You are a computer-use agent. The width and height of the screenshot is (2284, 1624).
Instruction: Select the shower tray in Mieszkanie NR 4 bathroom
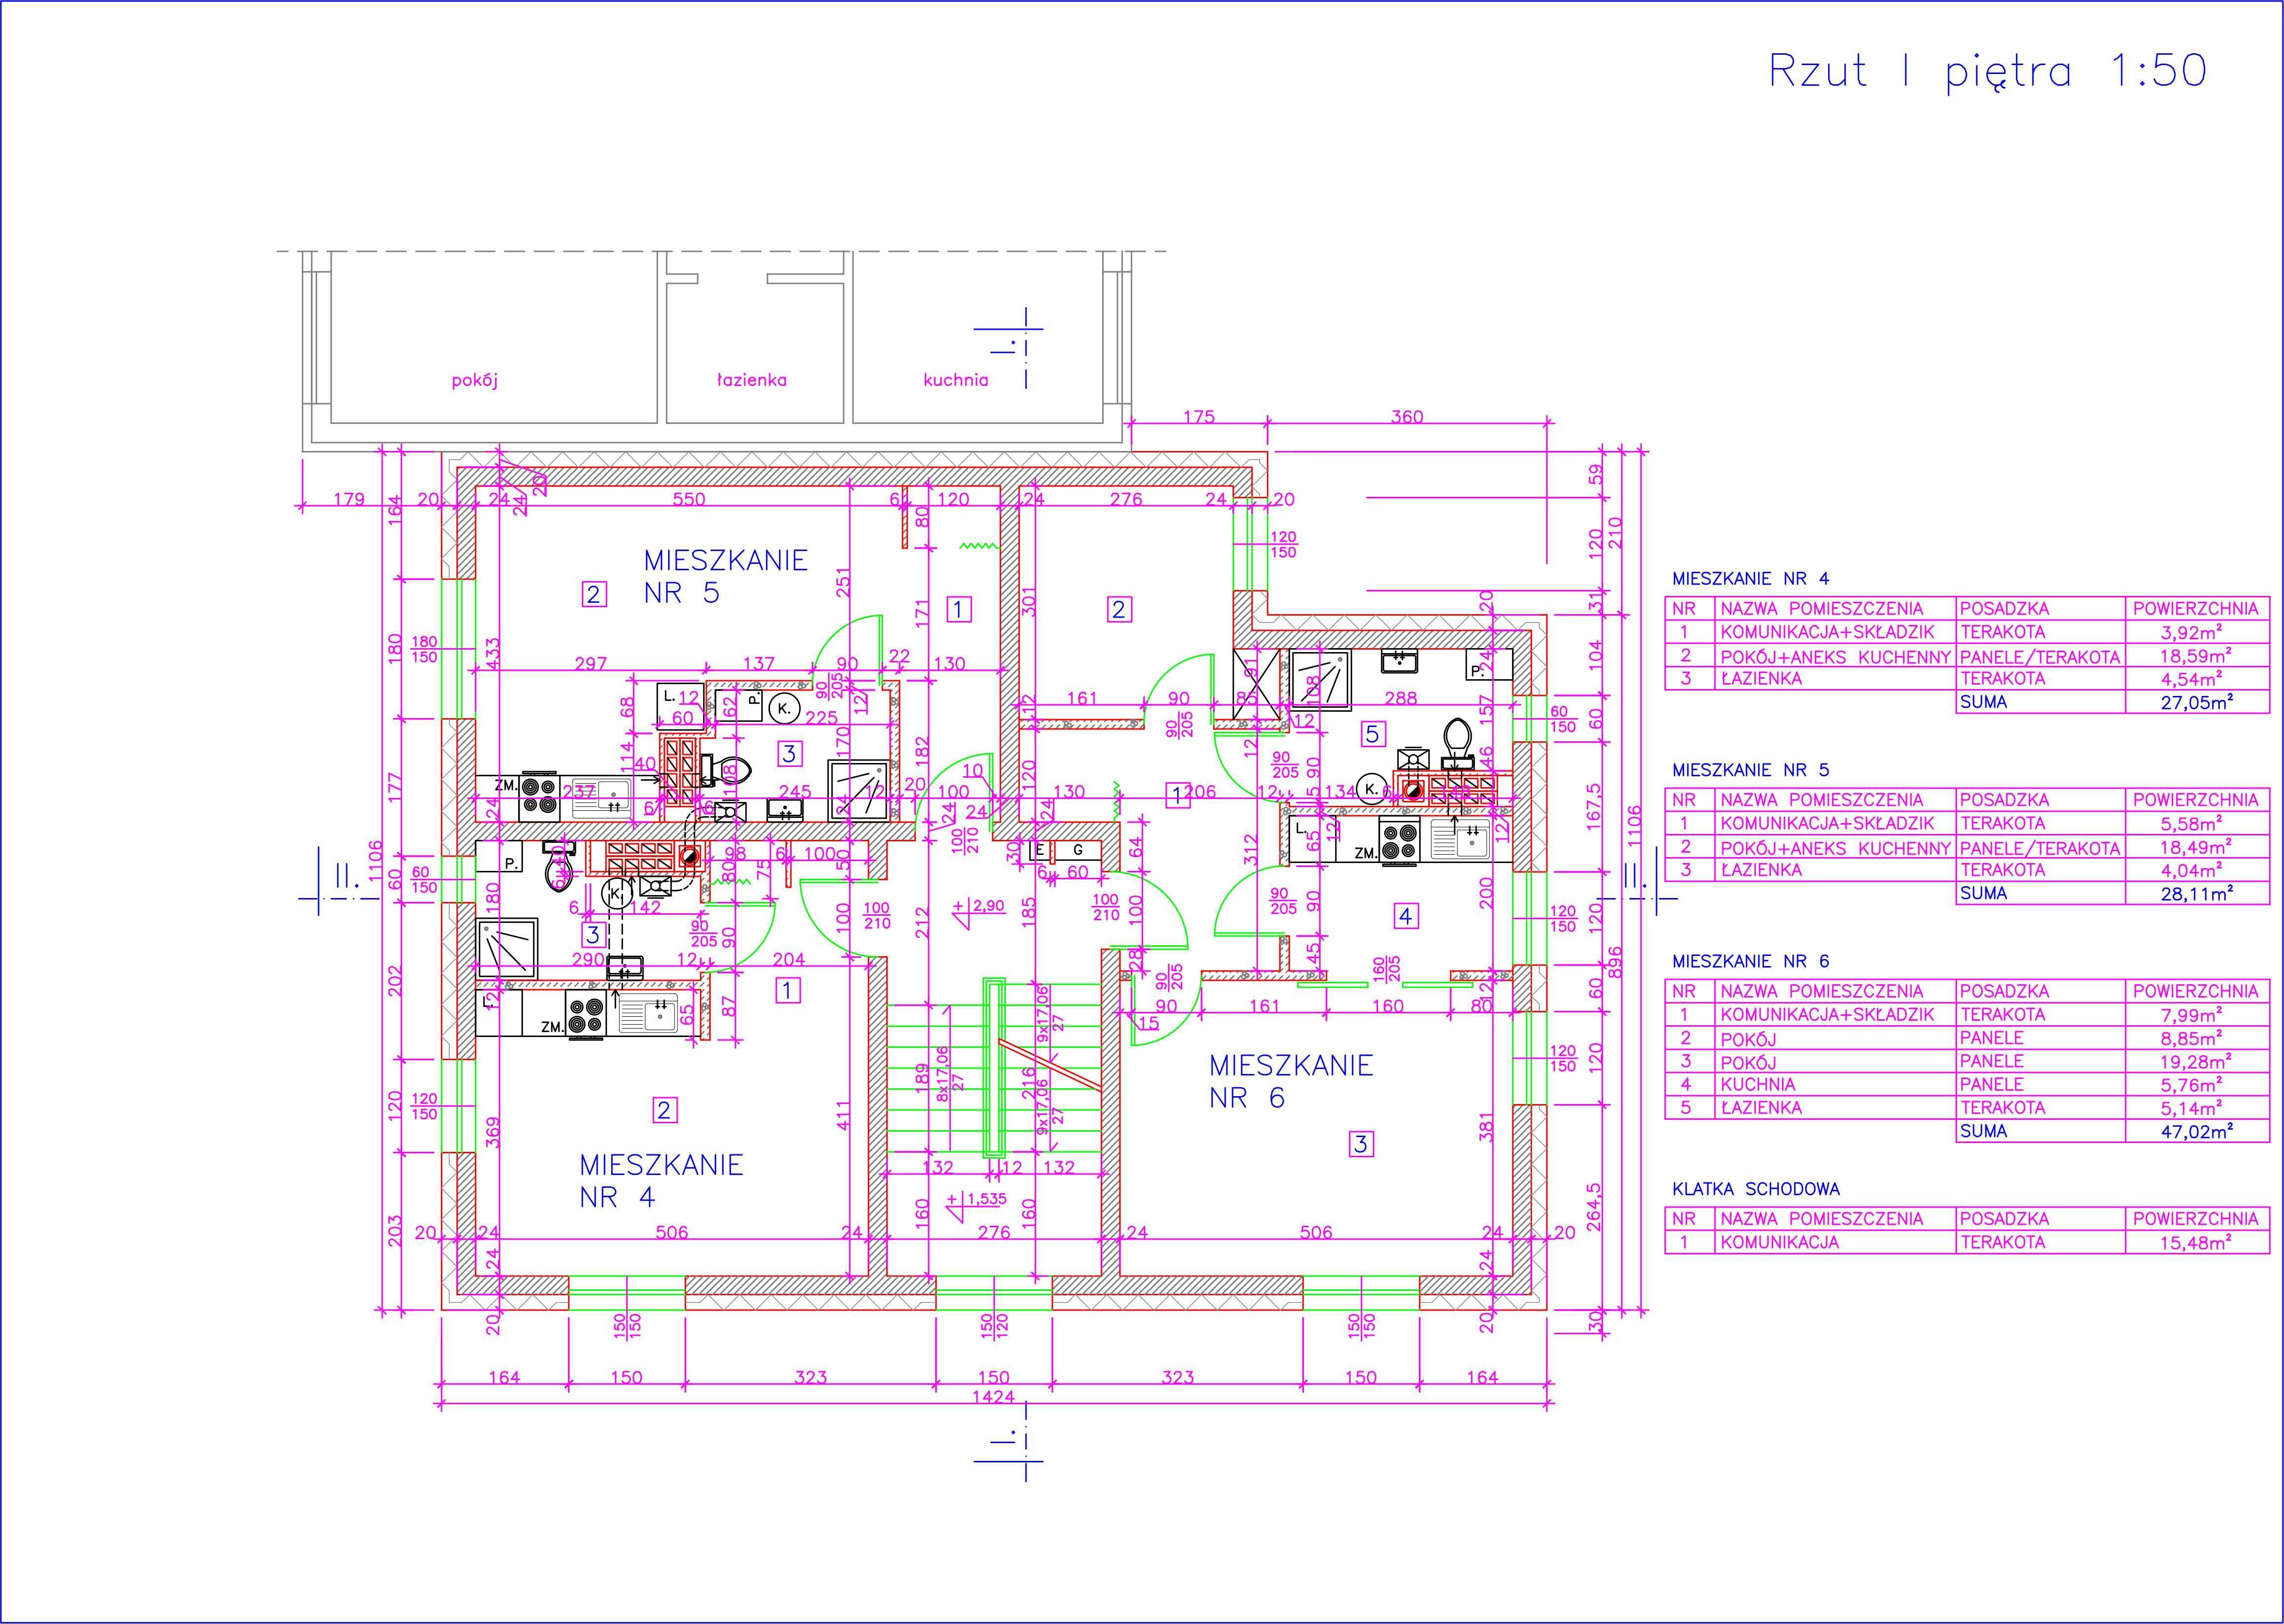(506, 949)
